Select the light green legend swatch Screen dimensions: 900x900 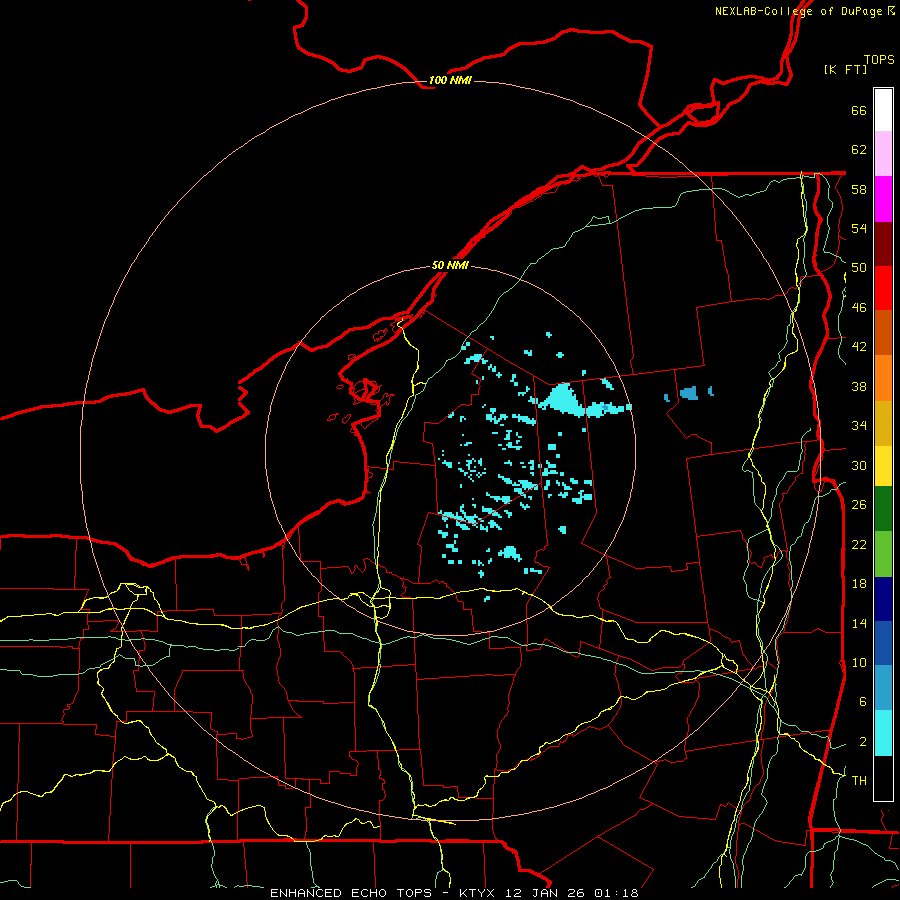point(883,553)
